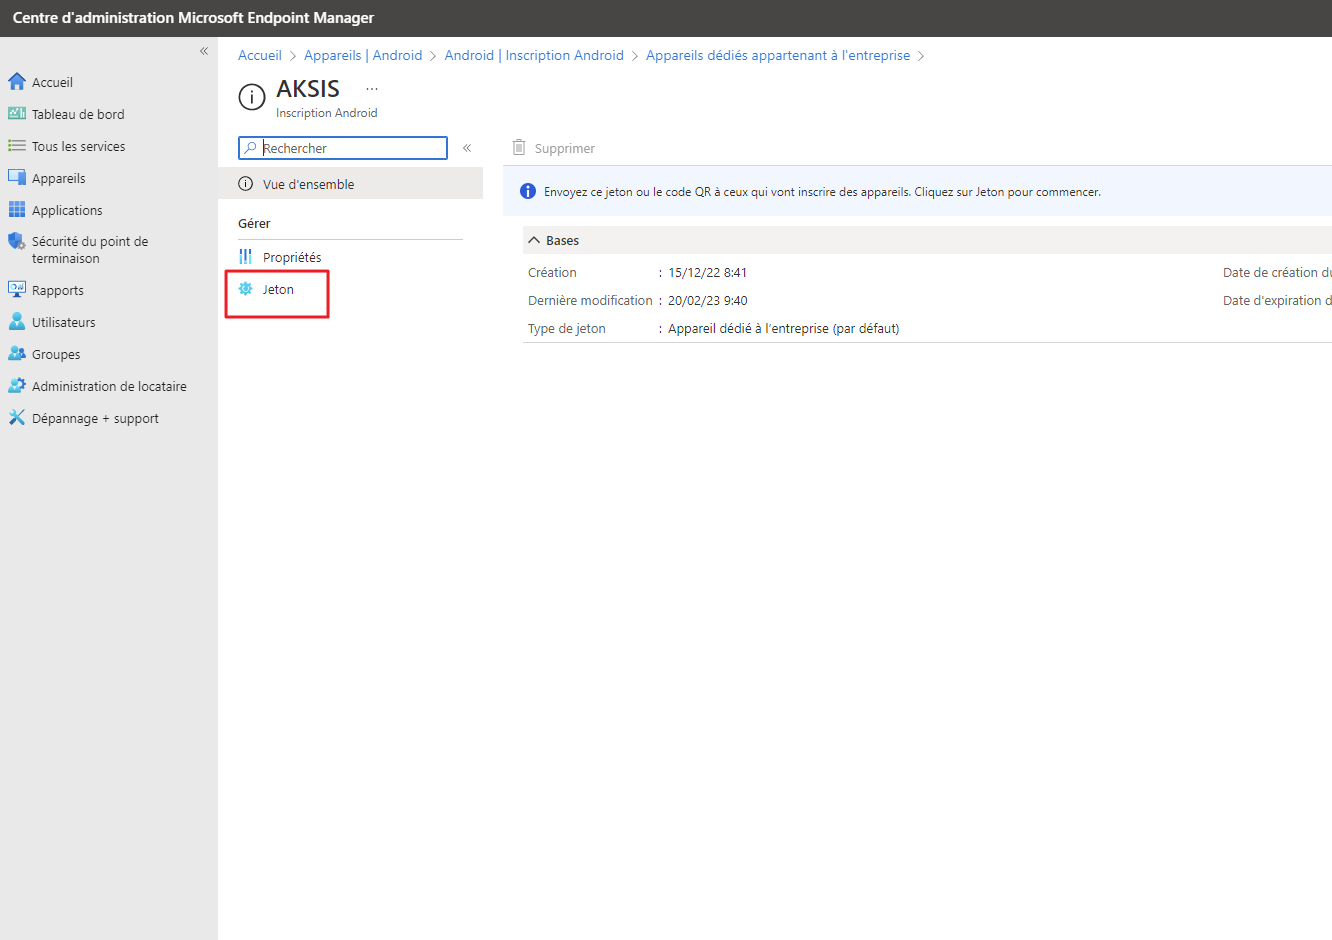
Task: Click the Groupes people icon
Action: pyautogui.click(x=17, y=353)
